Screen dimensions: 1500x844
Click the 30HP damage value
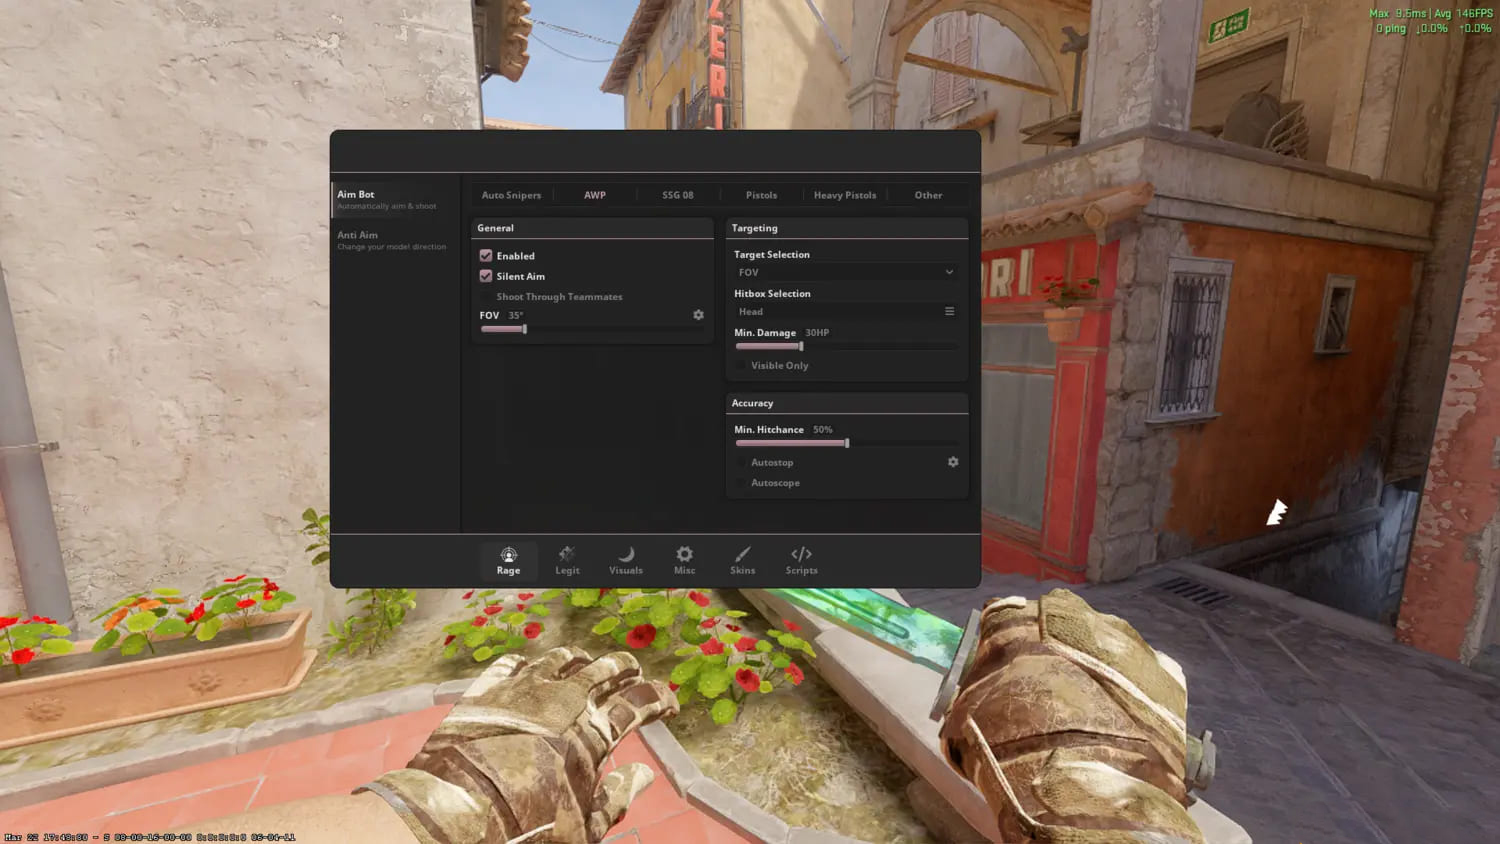[817, 333]
